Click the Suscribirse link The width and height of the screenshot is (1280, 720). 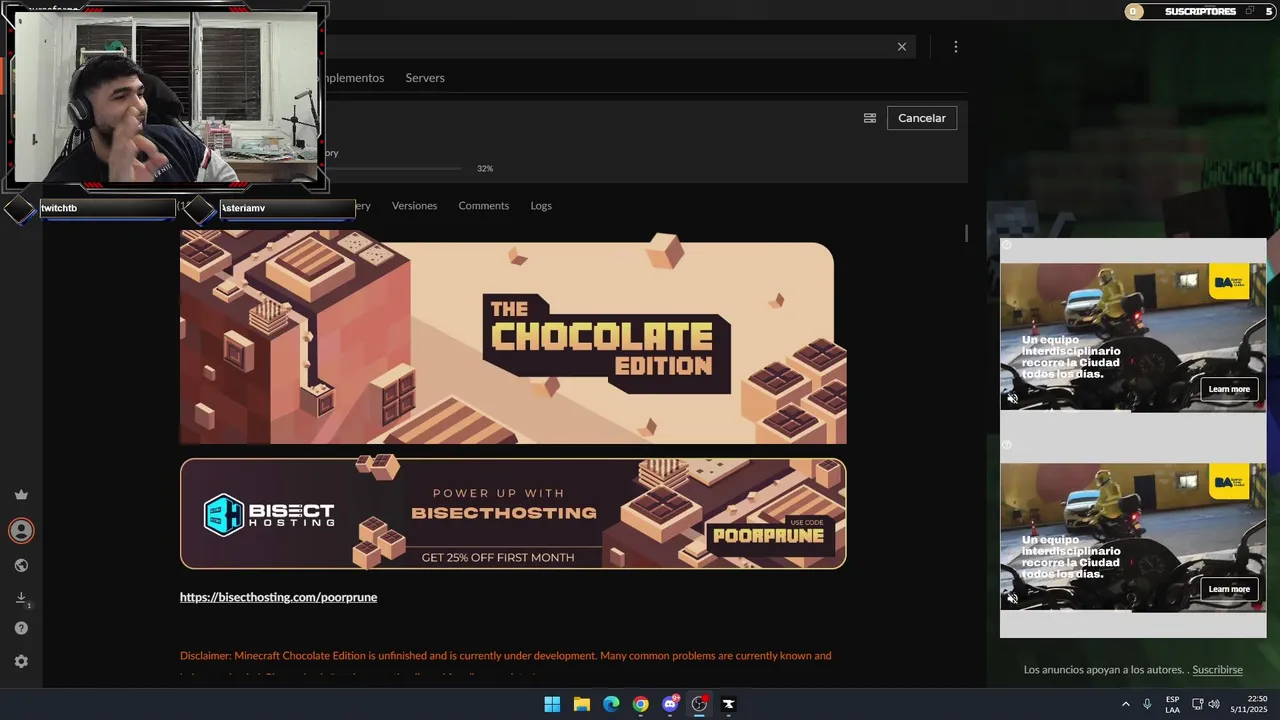click(x=1217, y=670)
